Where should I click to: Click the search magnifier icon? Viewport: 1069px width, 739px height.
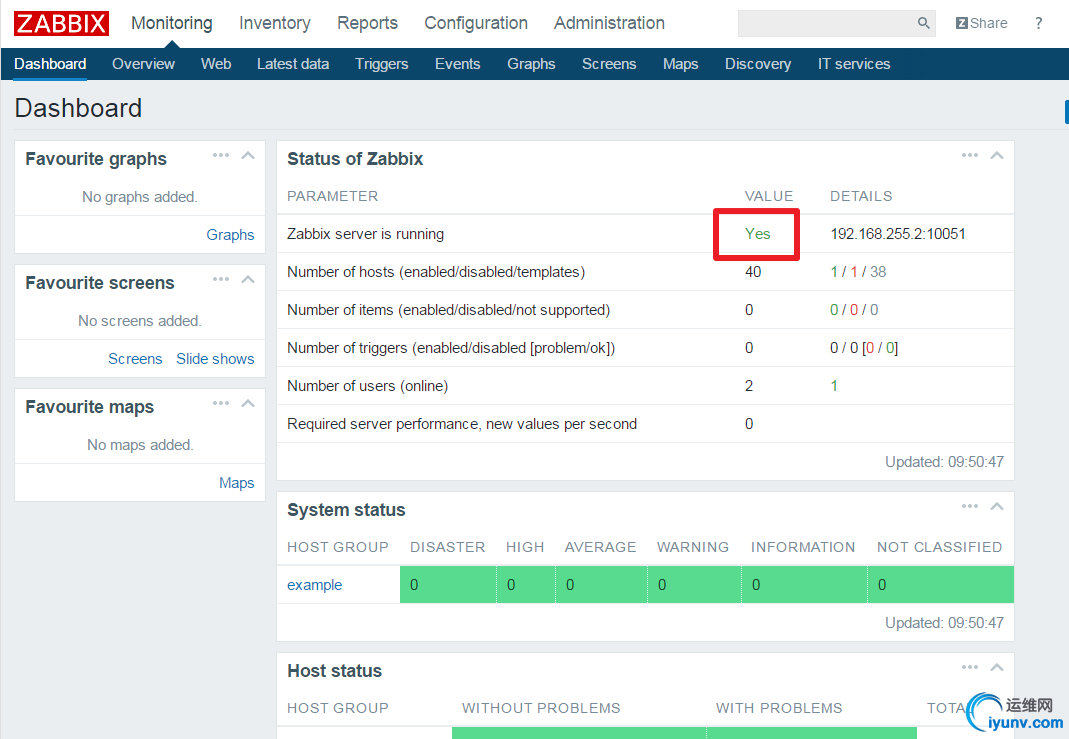click(923, 23)
